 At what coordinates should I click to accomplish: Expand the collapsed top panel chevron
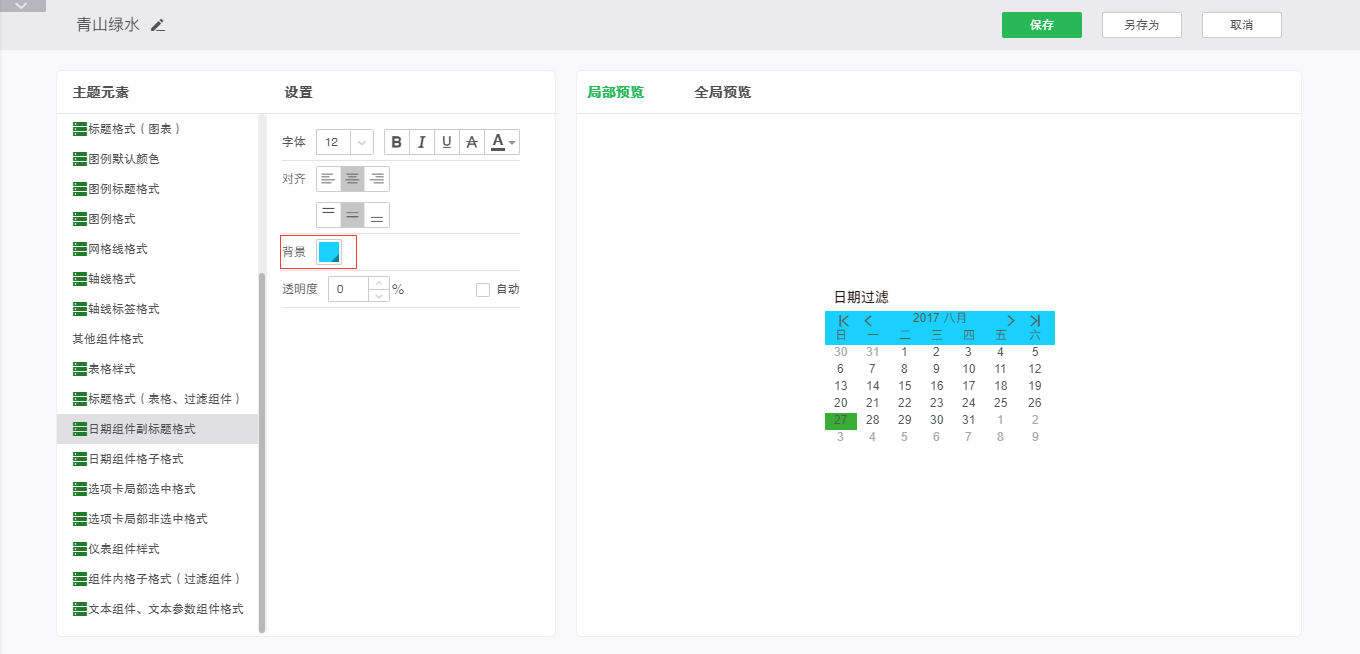[22, 6]
